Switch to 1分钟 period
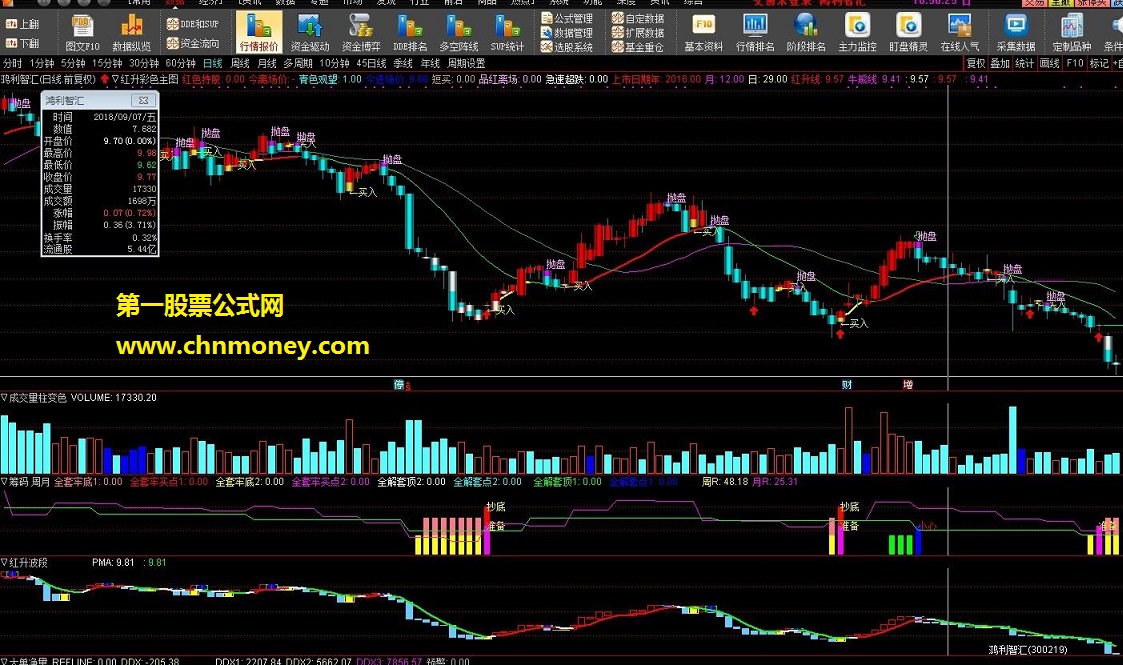Image resolution: width=1123 pixels, height=665 pixels. [x=42, y=64]
